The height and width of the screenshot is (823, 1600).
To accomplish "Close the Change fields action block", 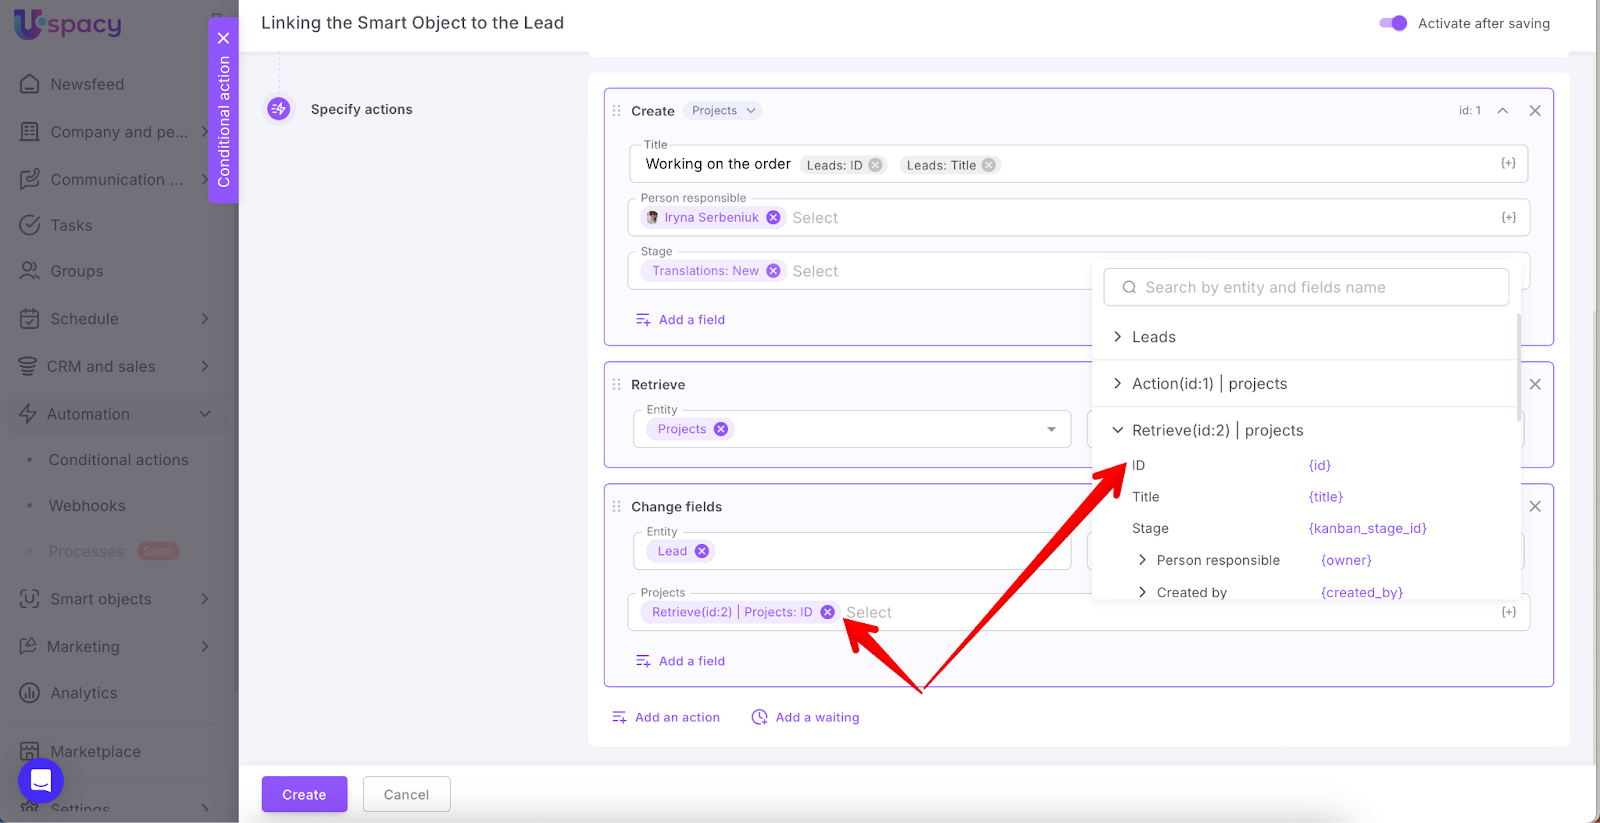I will (x=1535, y=507).
